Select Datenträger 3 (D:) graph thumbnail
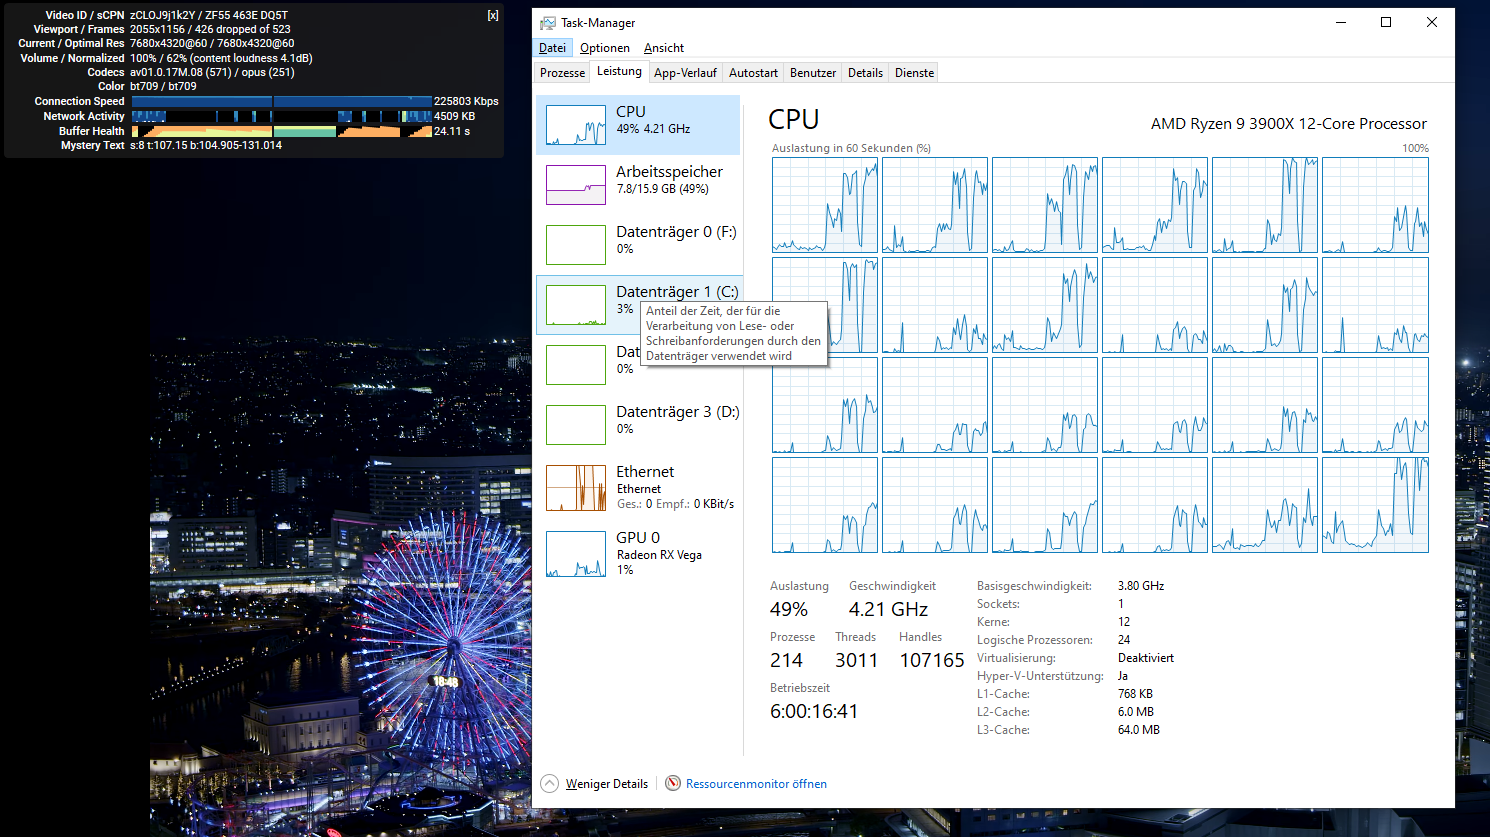The width and height of the screenshot is (1490, 837). point(576,425)
